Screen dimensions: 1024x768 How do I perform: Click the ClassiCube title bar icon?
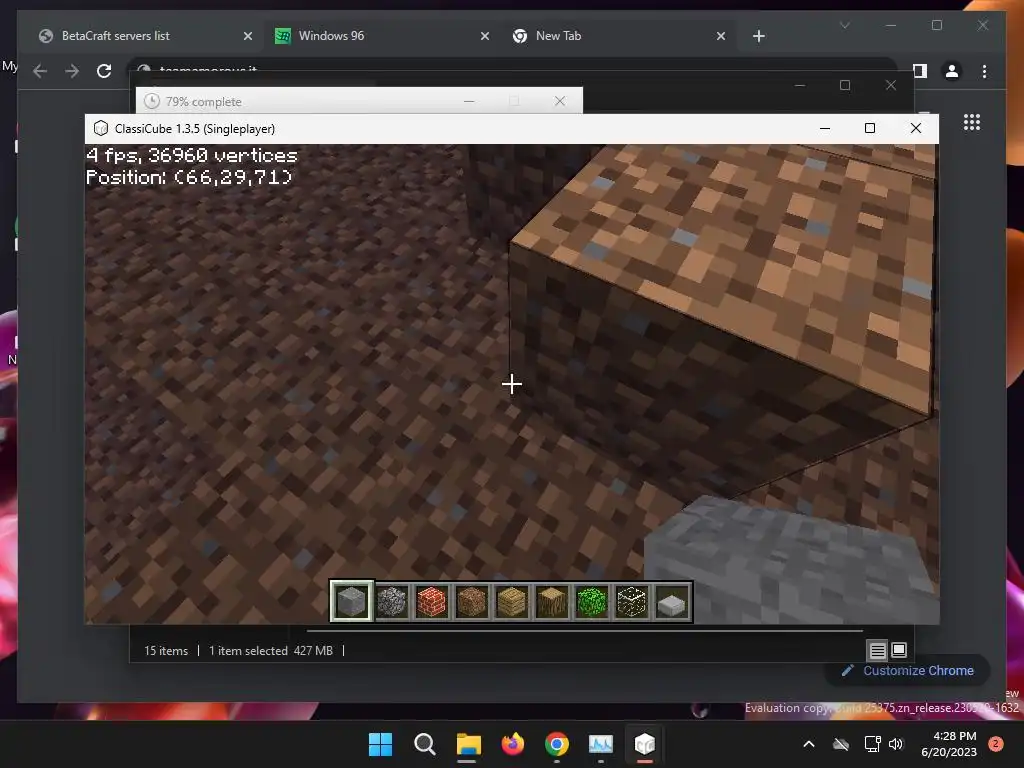pyautogui.click(x=101, y=129)
